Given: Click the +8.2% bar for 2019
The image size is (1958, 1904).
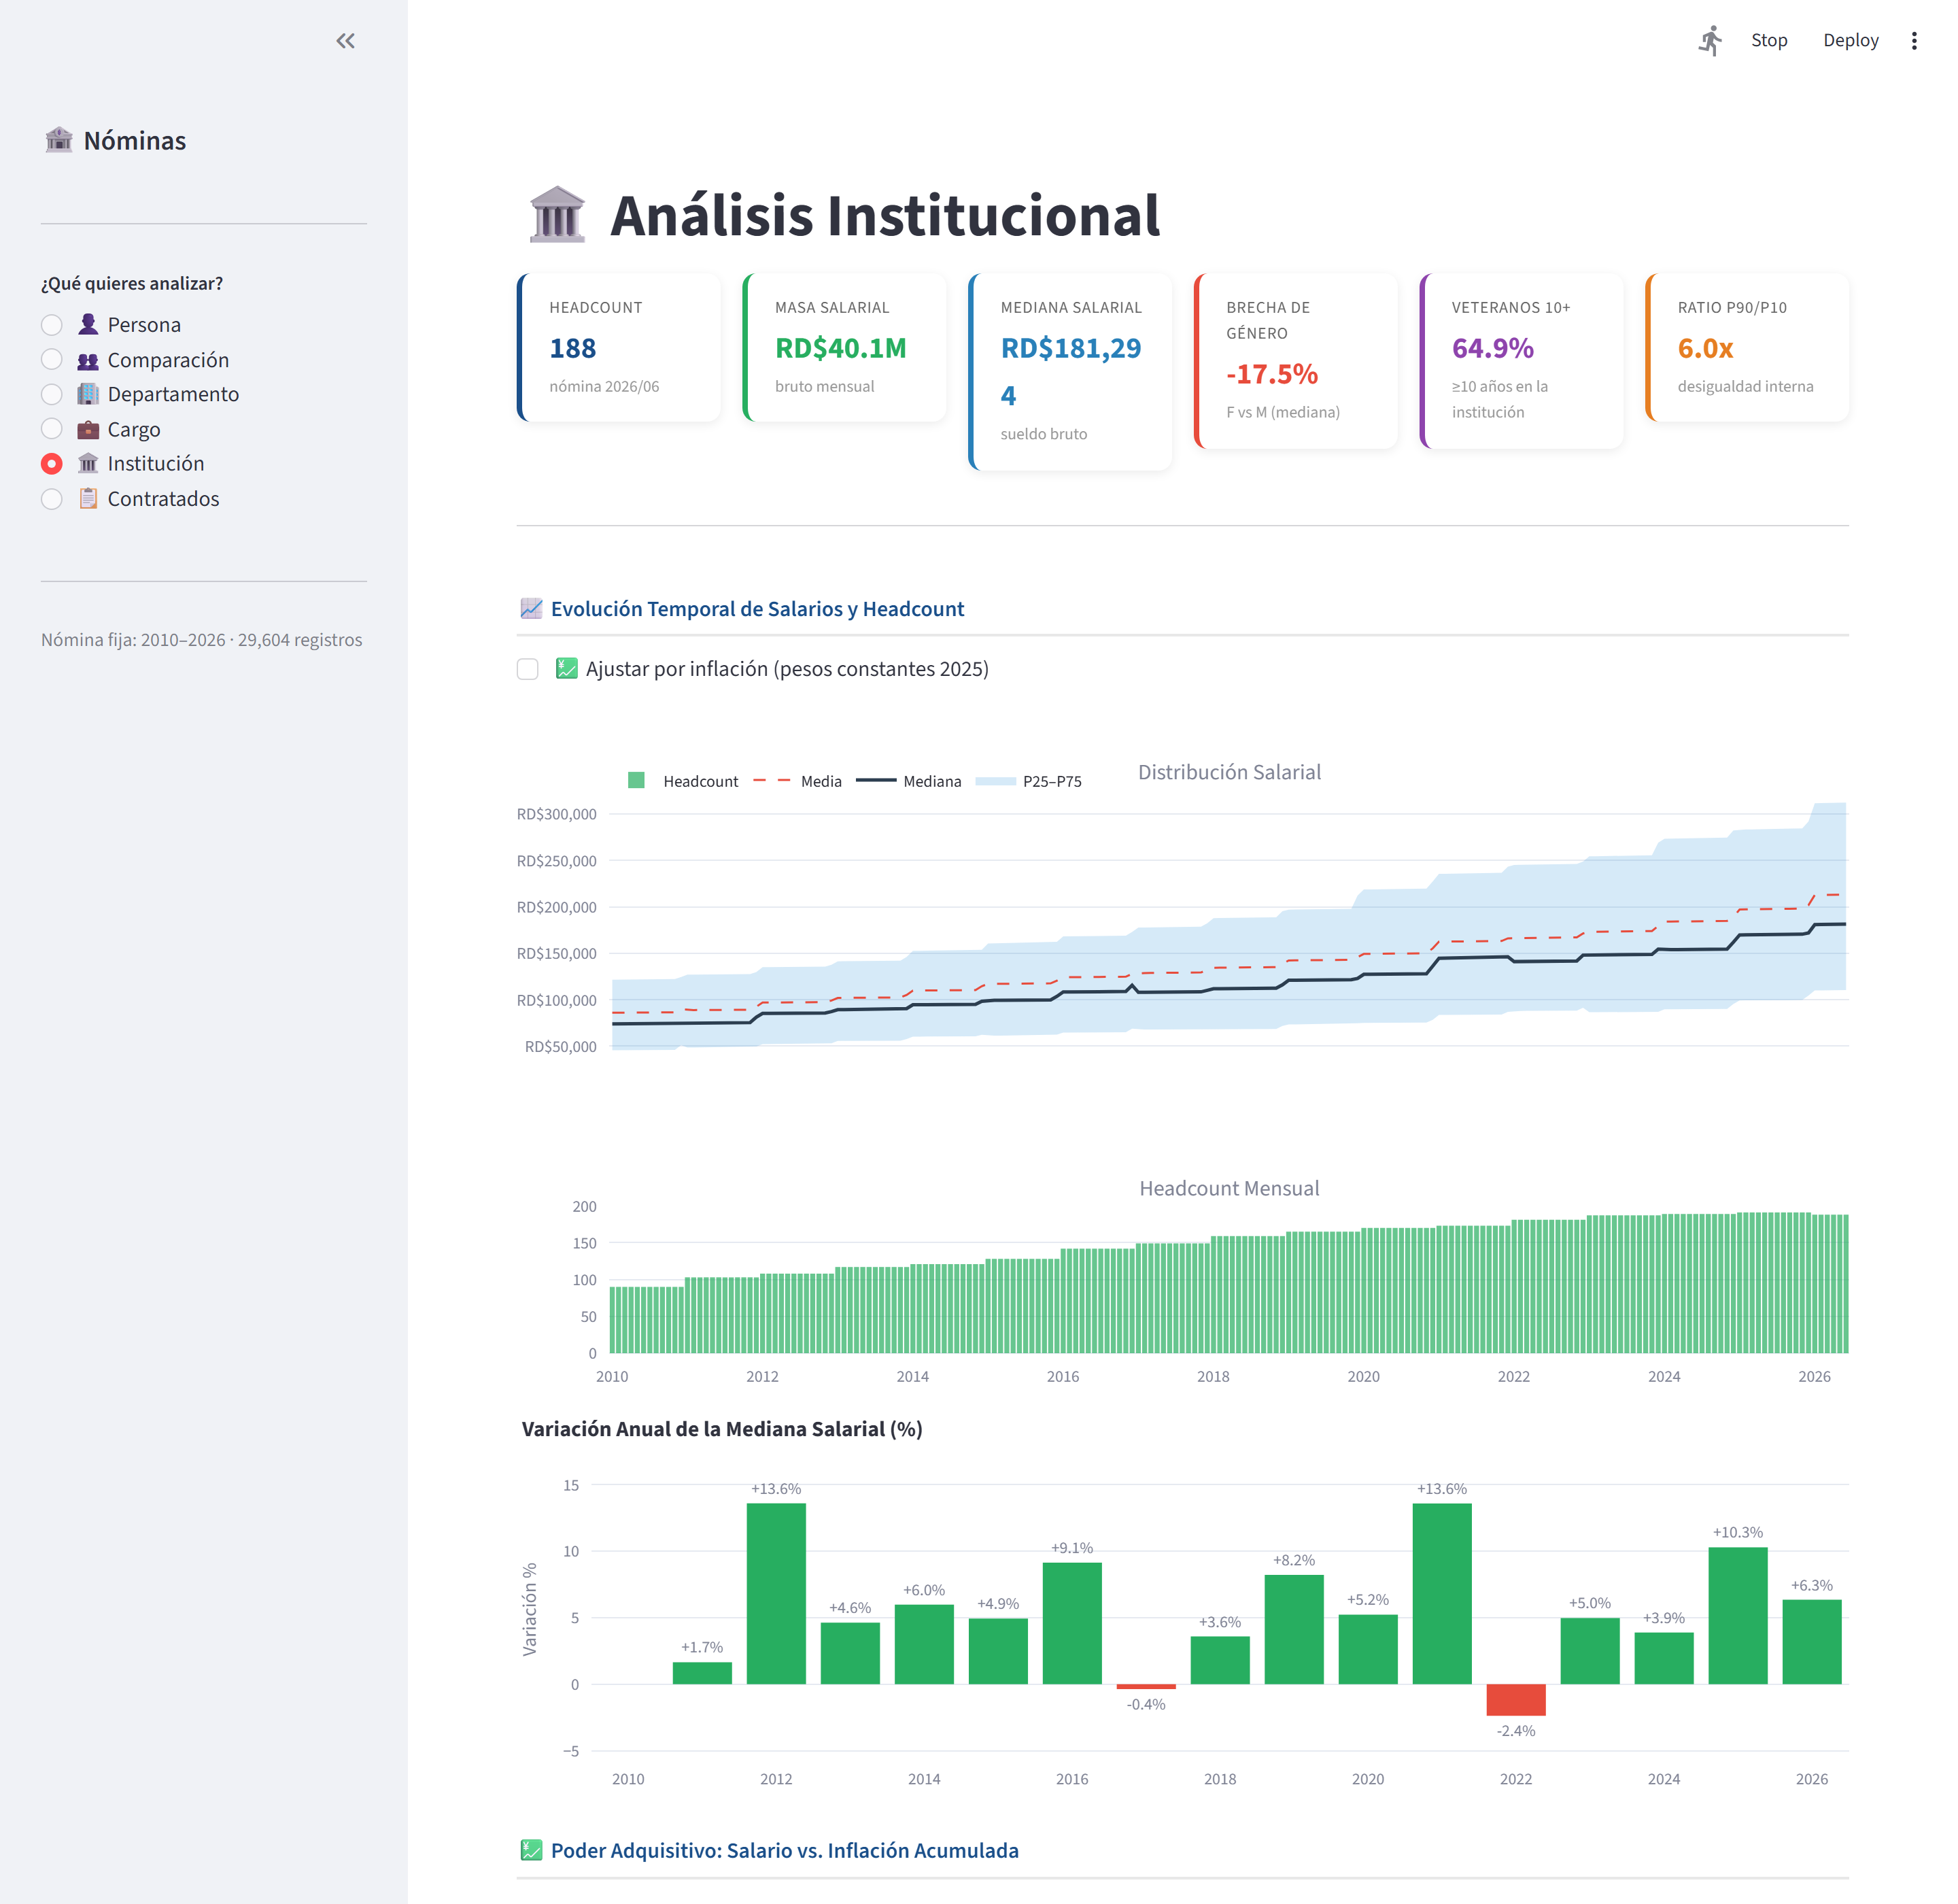Looking at the screenshot, I should (x=1294, y=1629).
